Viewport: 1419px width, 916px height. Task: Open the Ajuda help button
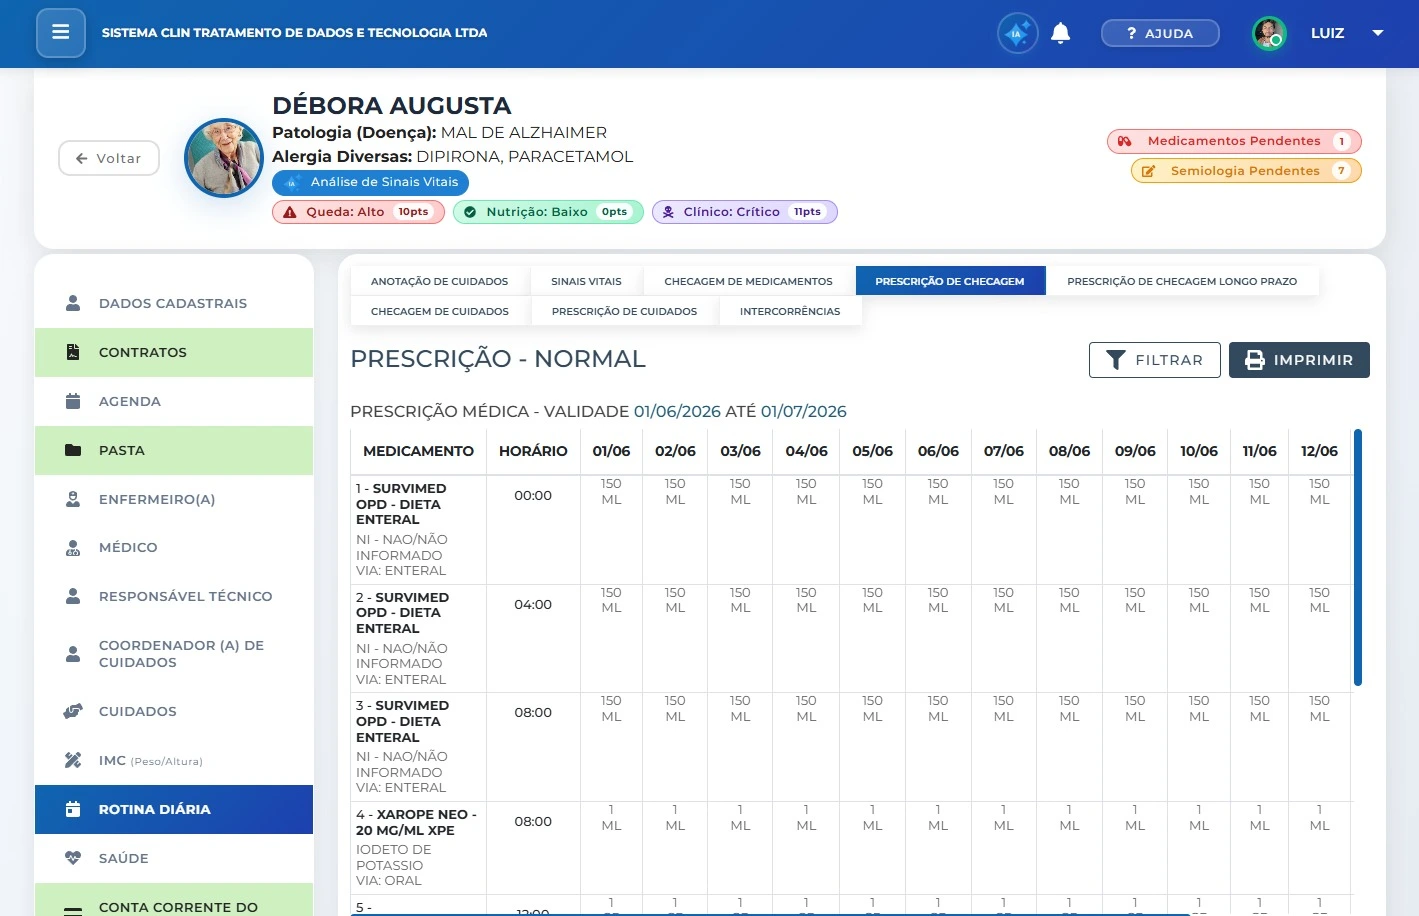click(x=1160, y=33)
